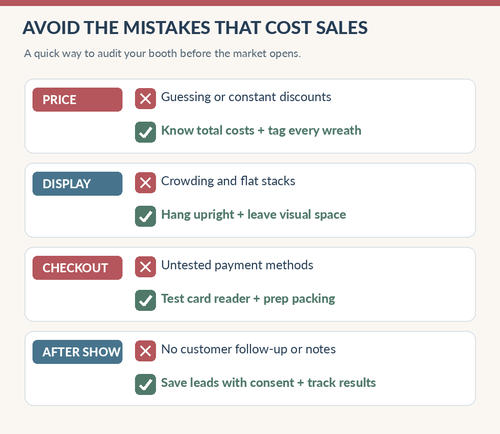
Task: Click the green checkmark beside Hang upright
Action: [x=145, y=216]
